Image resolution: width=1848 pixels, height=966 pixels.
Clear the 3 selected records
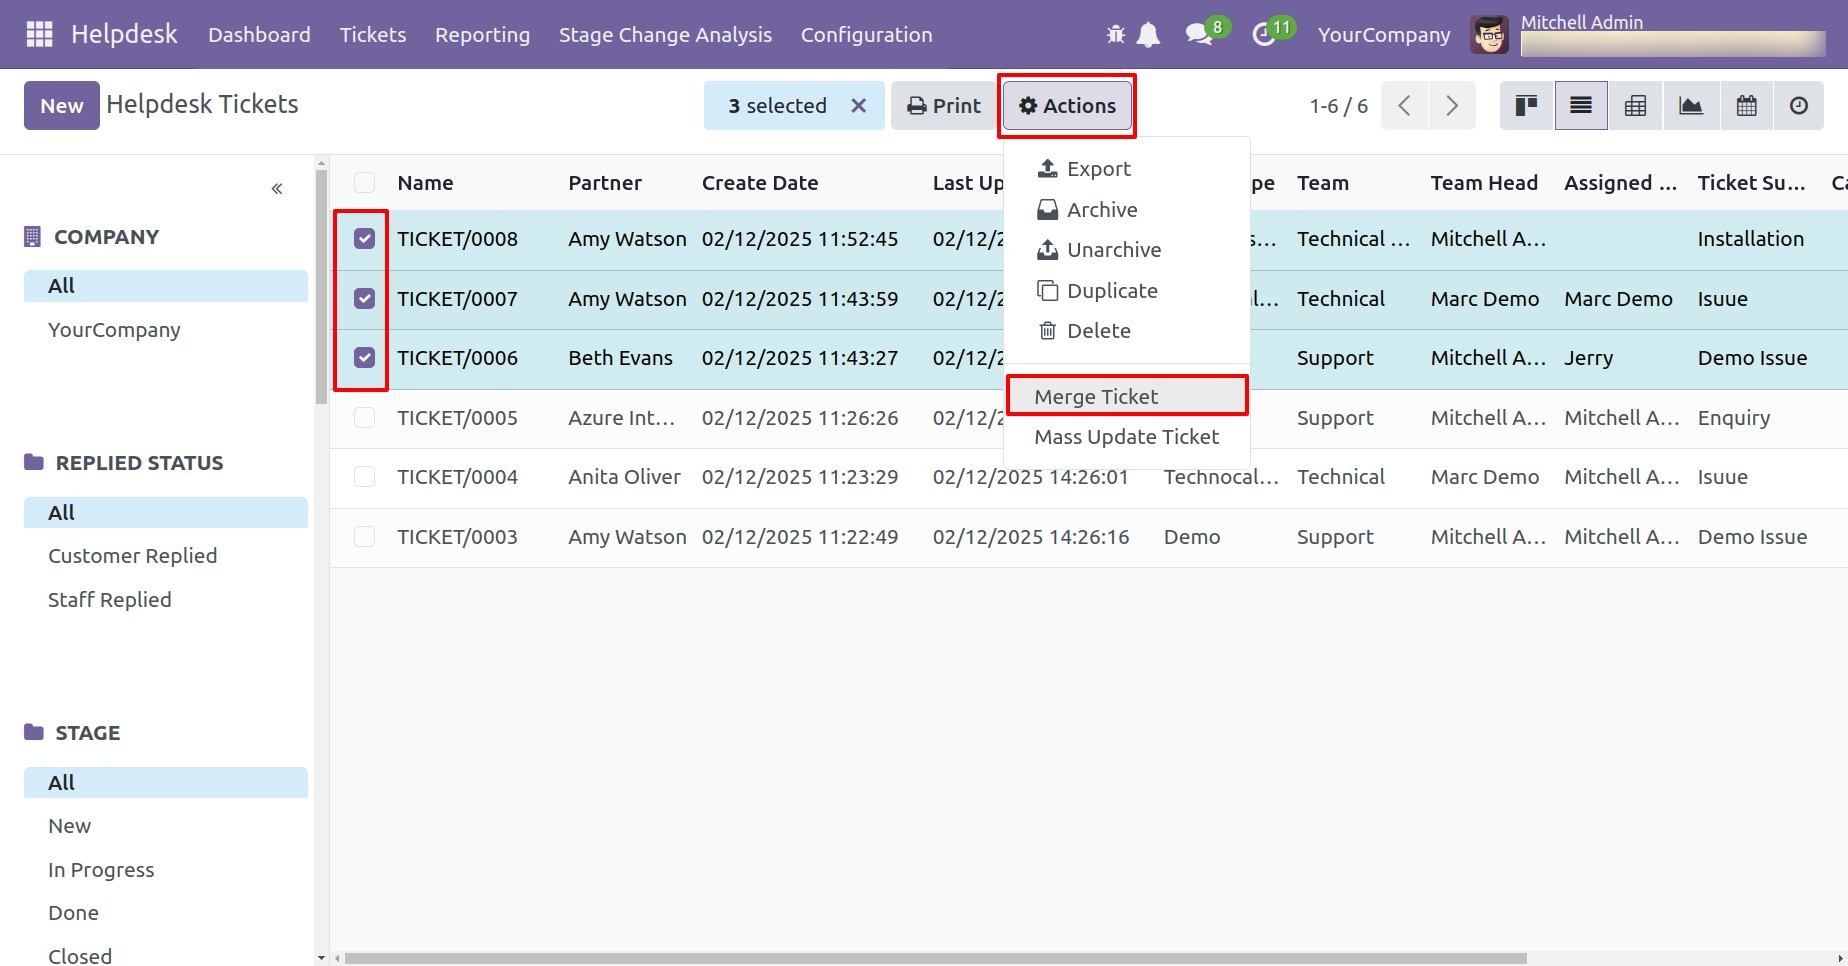tap(858, 106)
